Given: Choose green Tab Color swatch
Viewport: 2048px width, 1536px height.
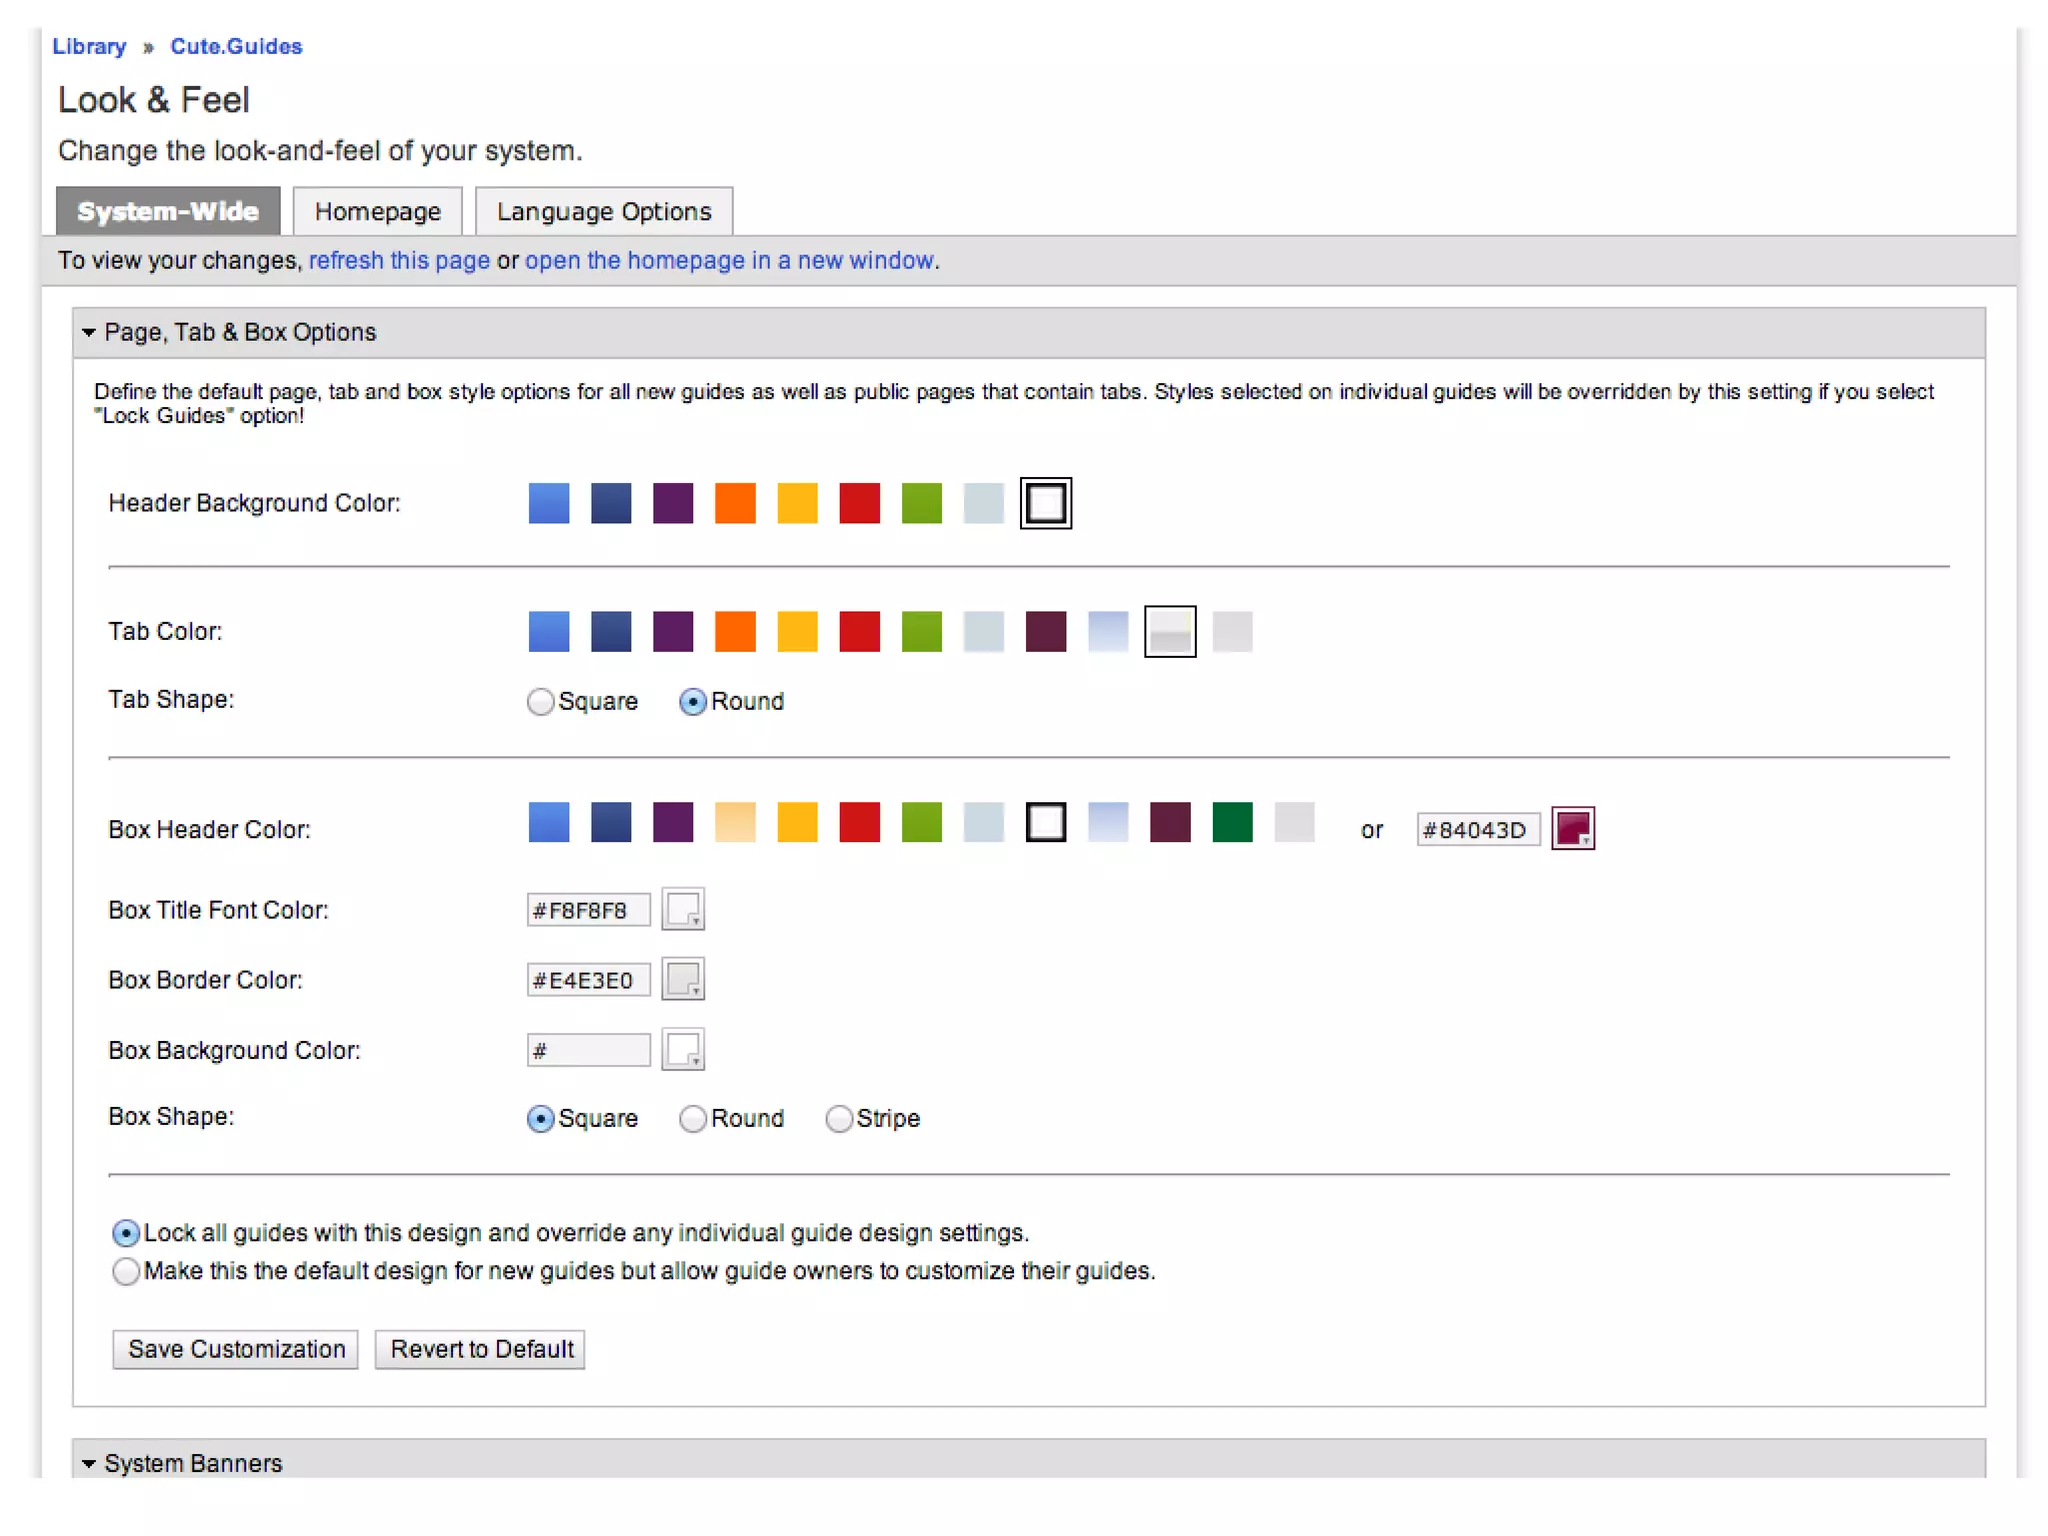Looking at the screenshot, I should (921, 631).
